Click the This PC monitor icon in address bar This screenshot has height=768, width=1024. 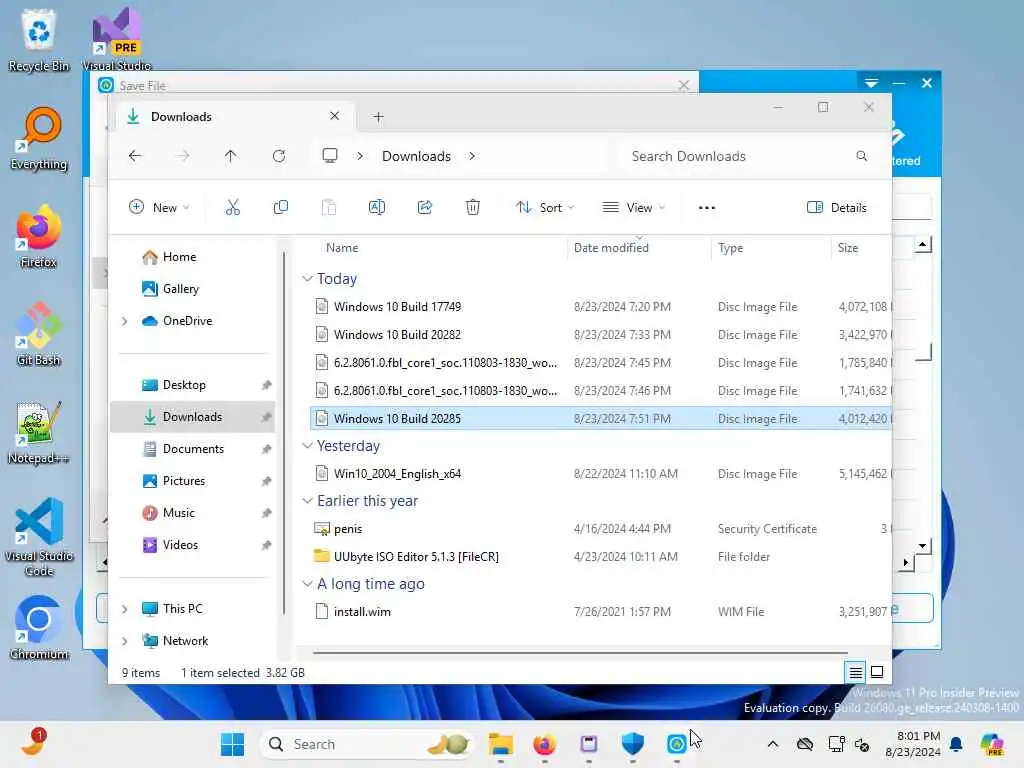[330, 155]
